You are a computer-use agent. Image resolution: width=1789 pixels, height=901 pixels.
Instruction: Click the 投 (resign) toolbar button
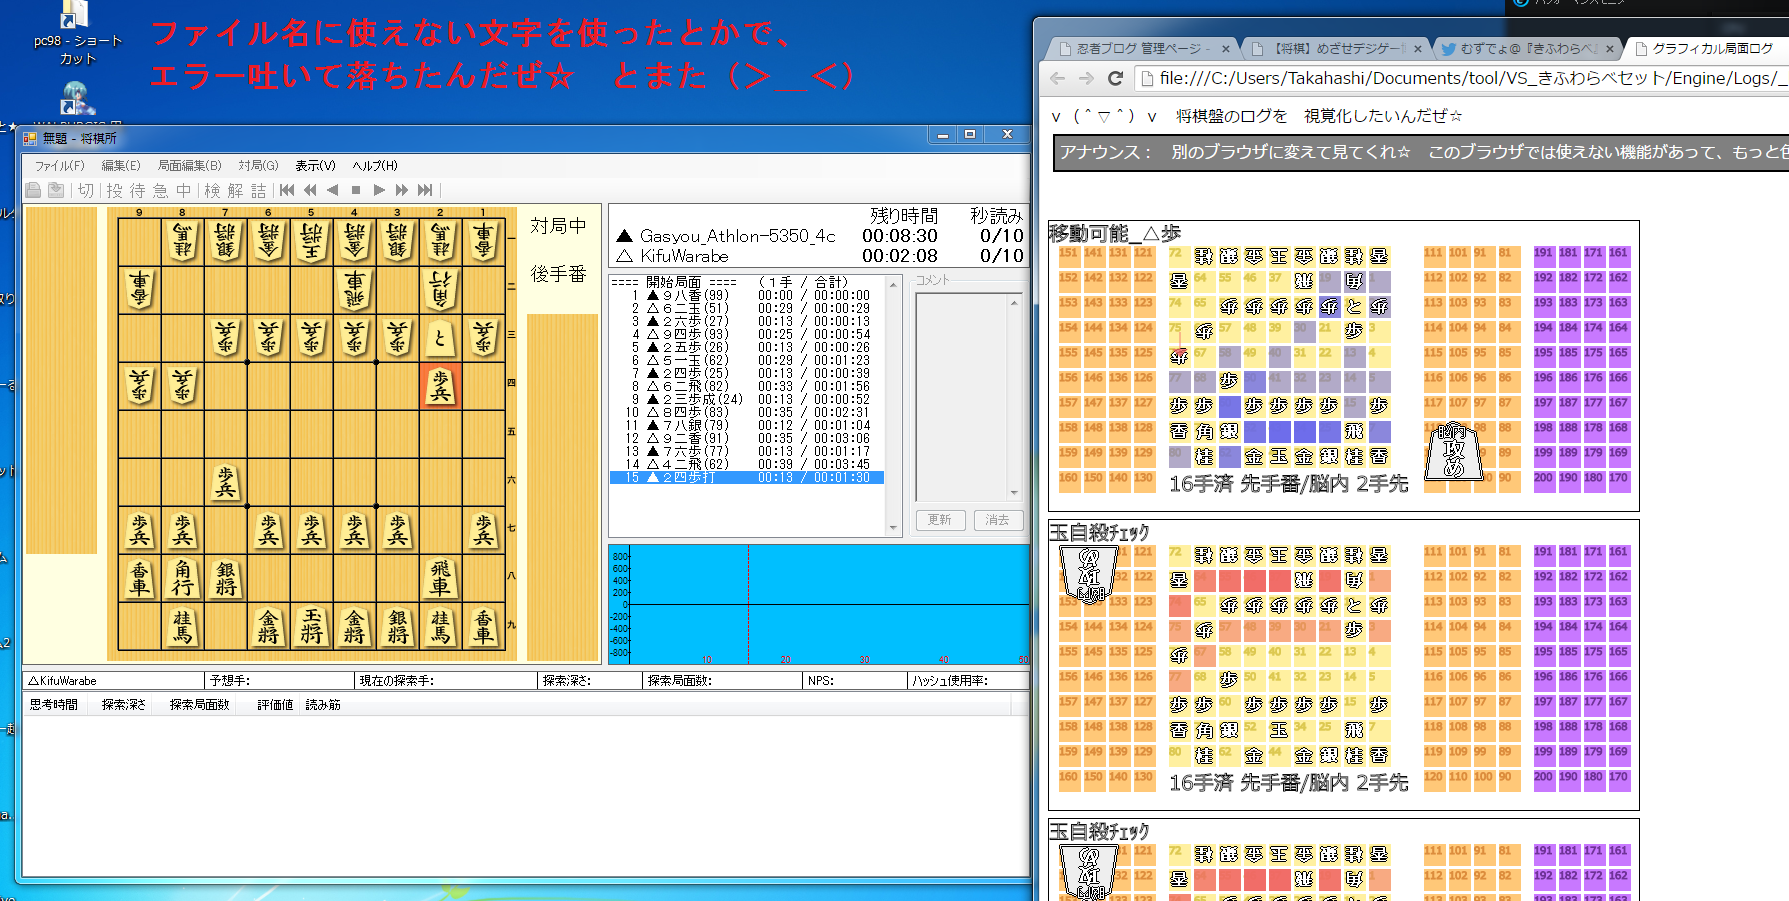click(114, 190)
